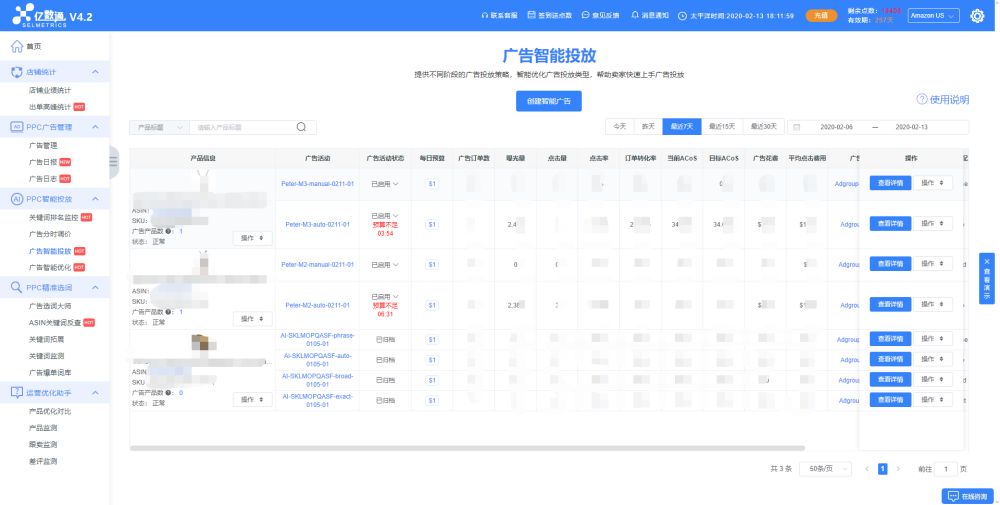This screenshot has height=505, width=1000.
Task: Click the 签到送点数 calendar icon
Action: [x=531, y=15]
